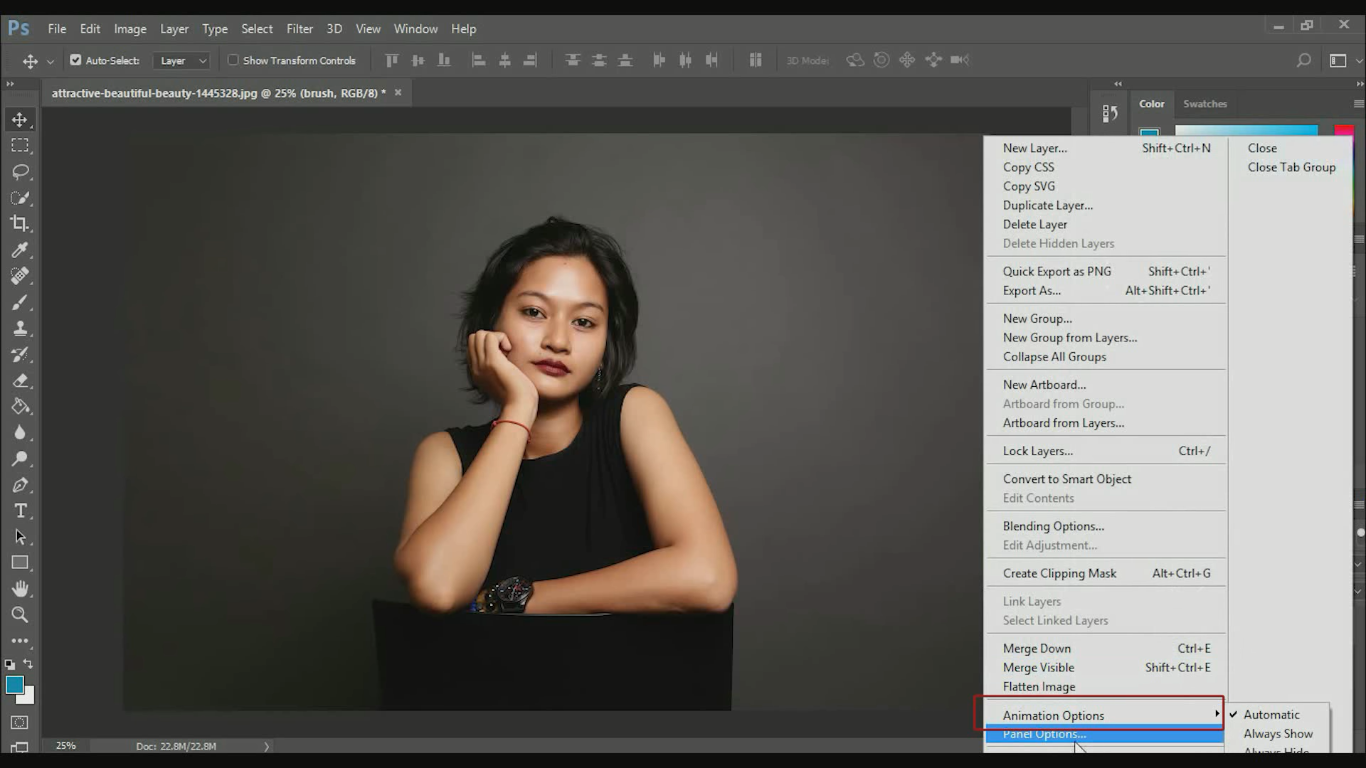Choose Always Show animation option

tap(1278, 734)
